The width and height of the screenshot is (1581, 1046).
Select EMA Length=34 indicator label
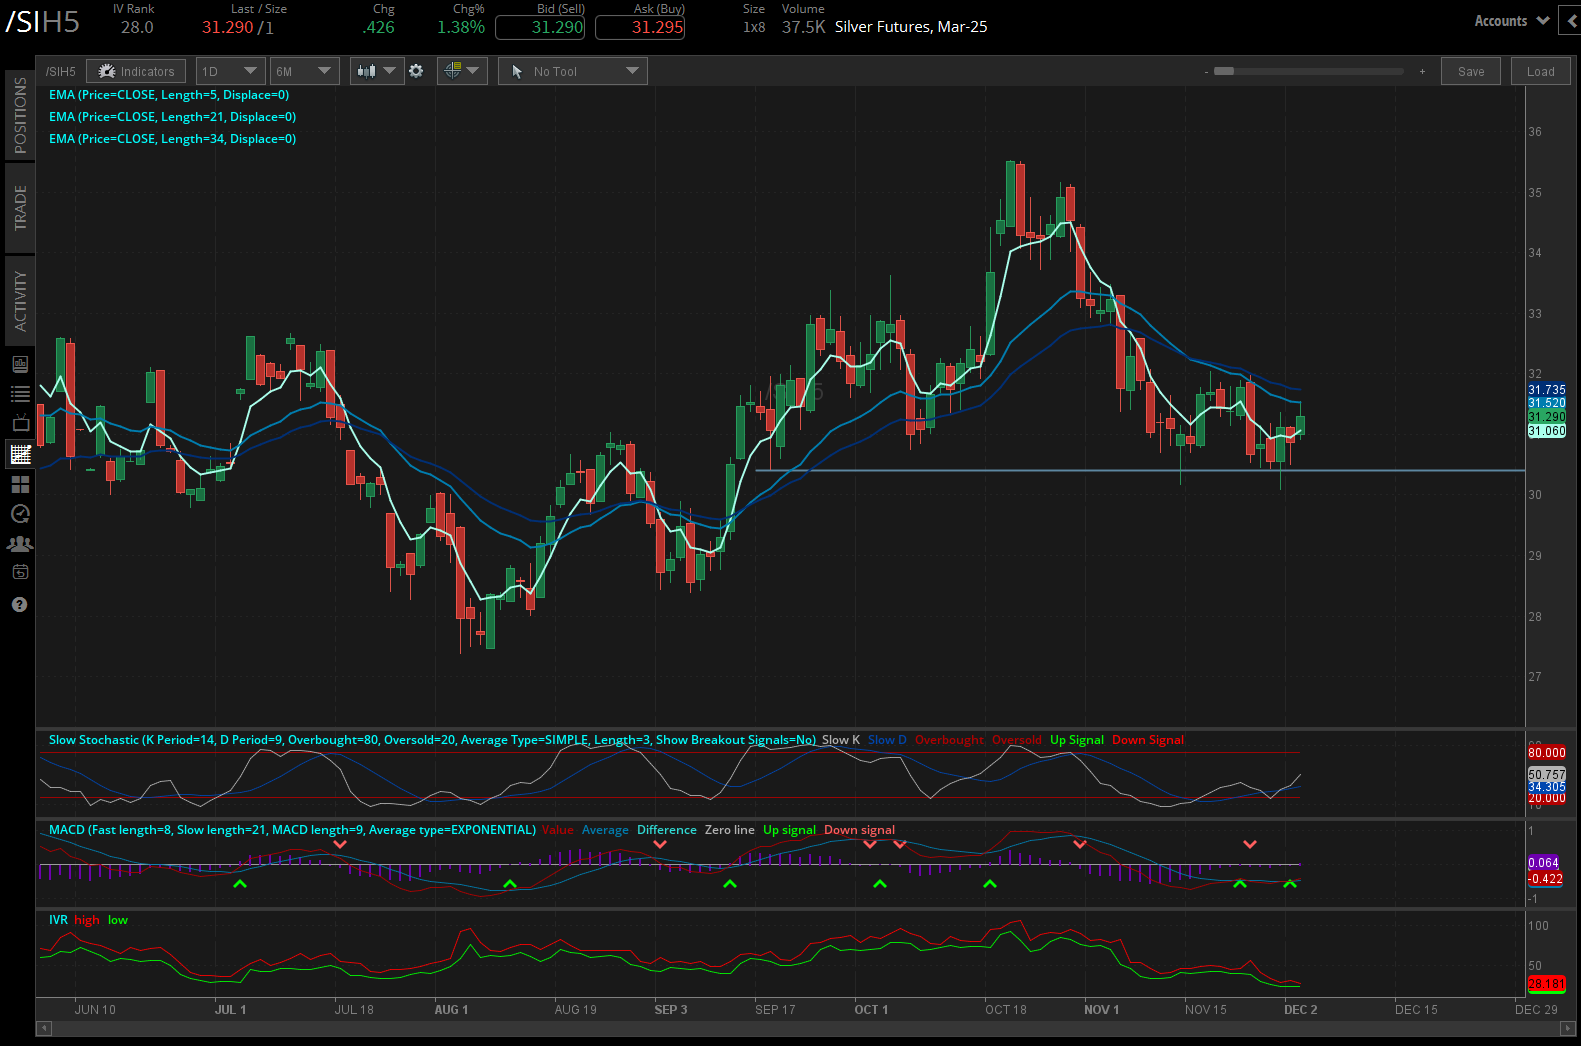click(x=172, y=139)
